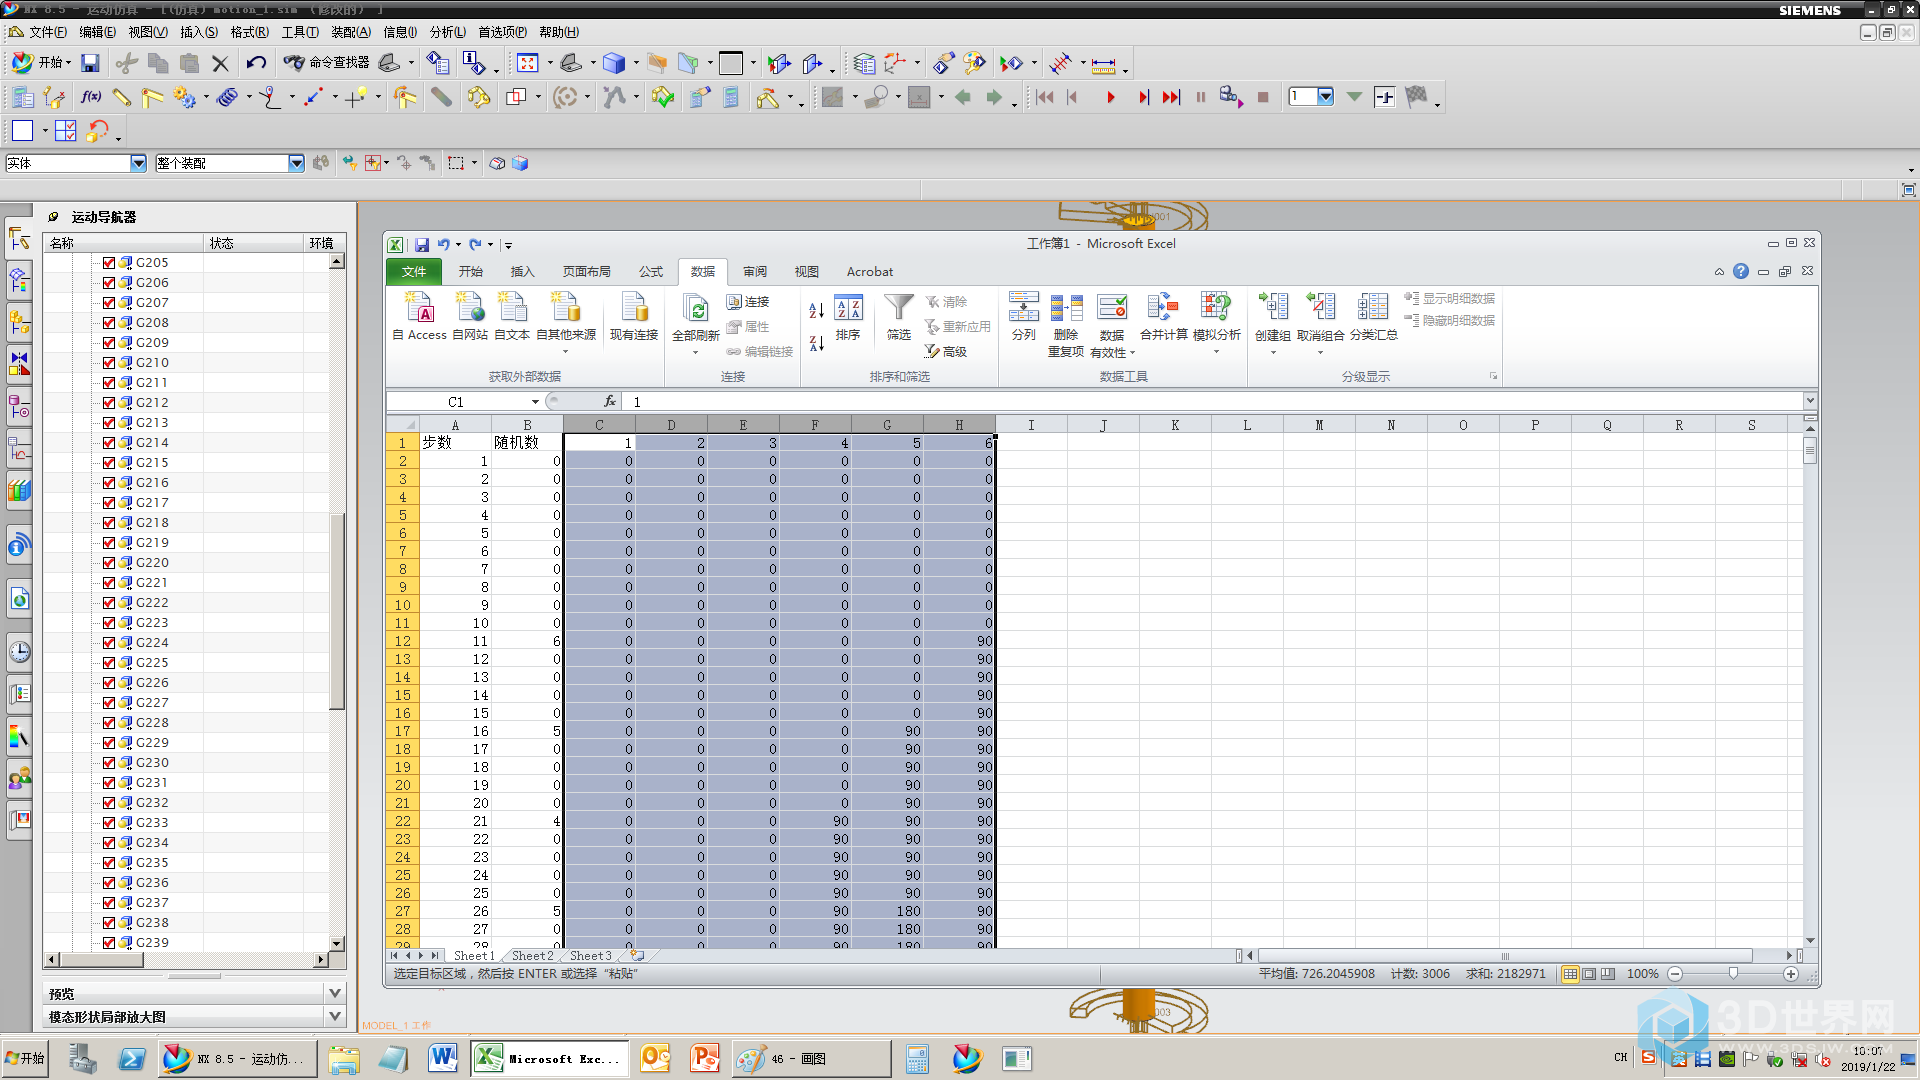The width and height of the screenshot is (1920, 1080).
Task: Expand the Excel formula bar
Action: (1809, 401)
